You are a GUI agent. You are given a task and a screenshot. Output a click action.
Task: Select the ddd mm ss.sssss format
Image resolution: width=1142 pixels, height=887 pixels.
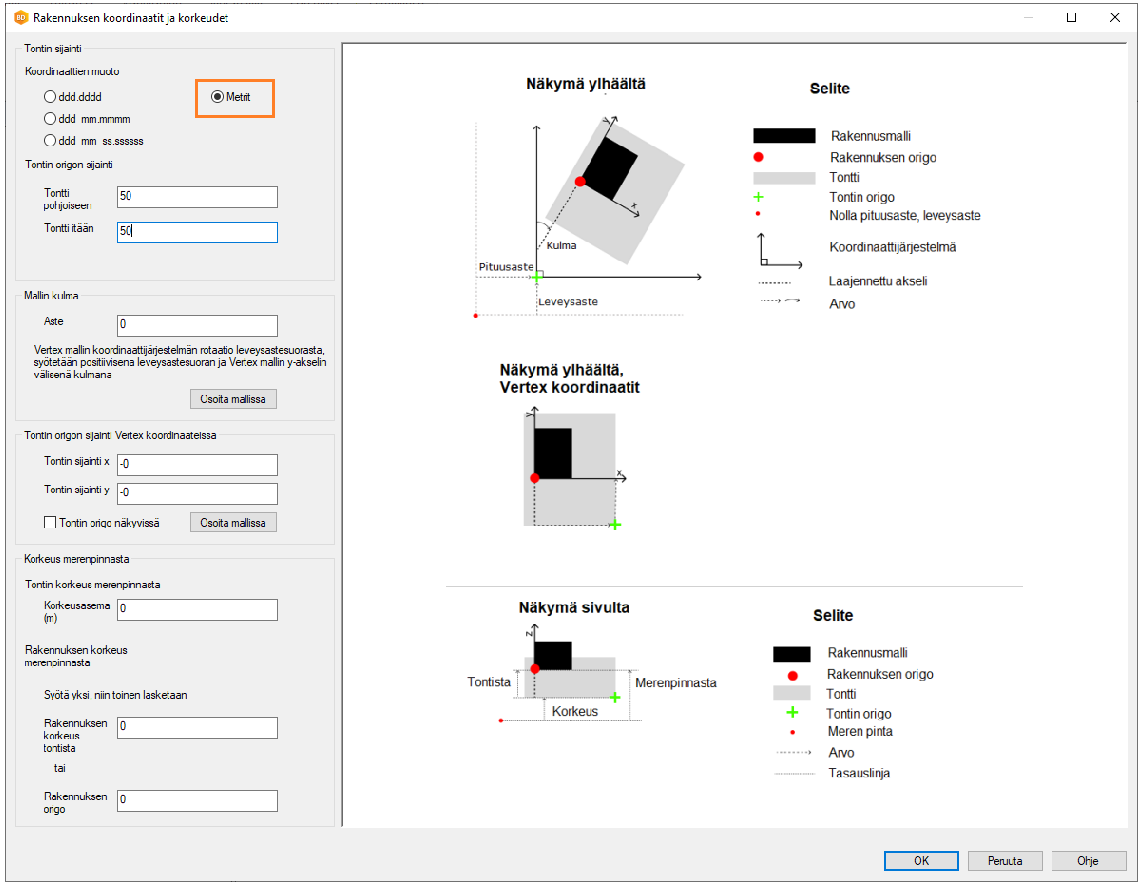[x=50, y=141]
